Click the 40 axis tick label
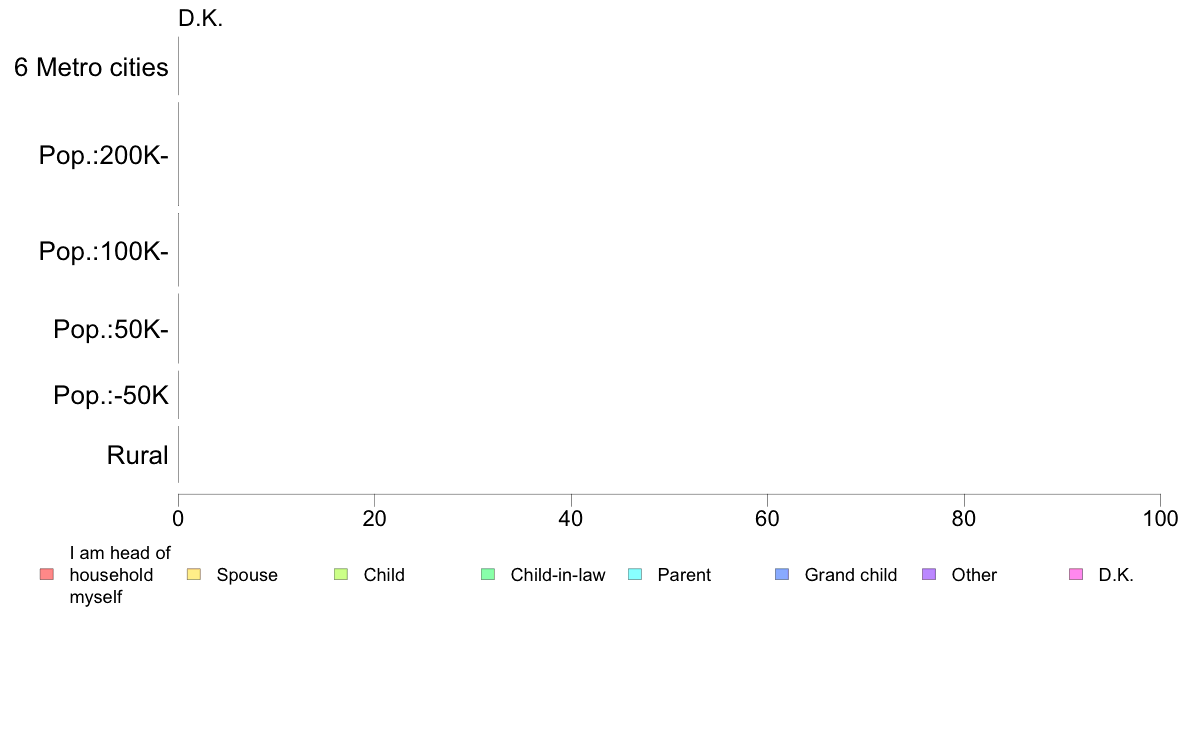 point(571,519)
